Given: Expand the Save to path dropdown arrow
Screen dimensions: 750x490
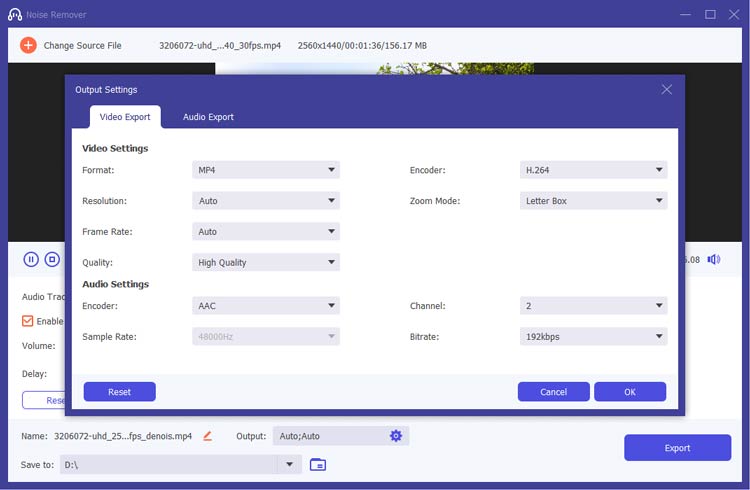Looking at the screenshot, I should coord(289,464).
